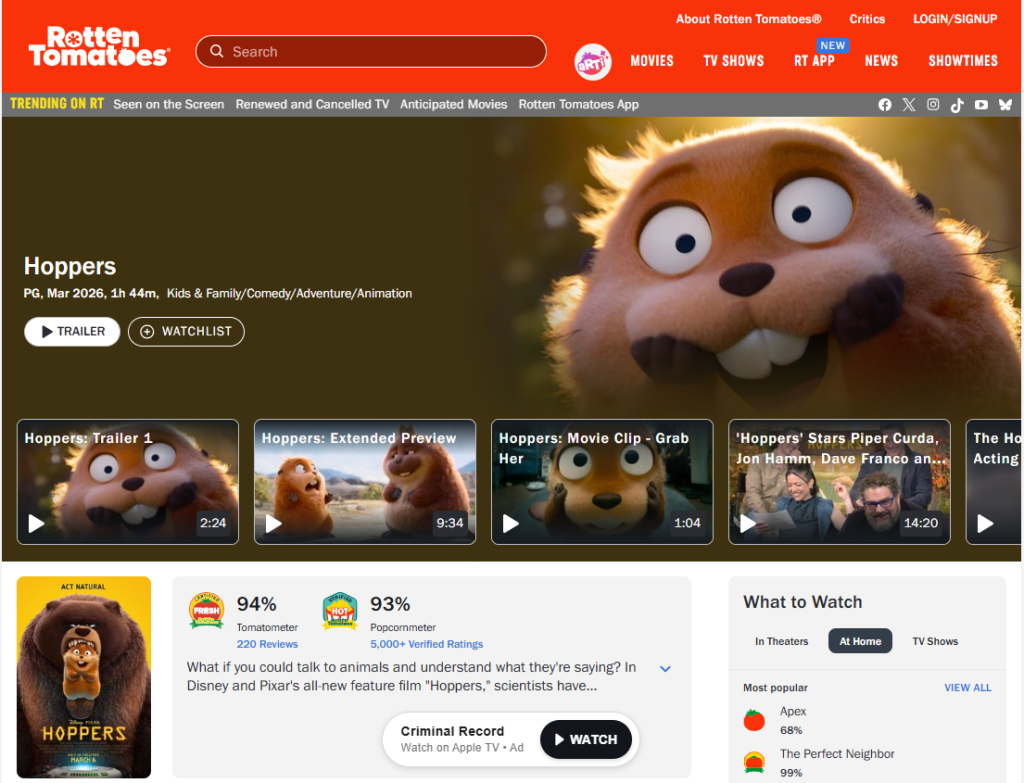1024x783 pixels.
Task: Open the YouTube icon link
Action: point(981,105)
